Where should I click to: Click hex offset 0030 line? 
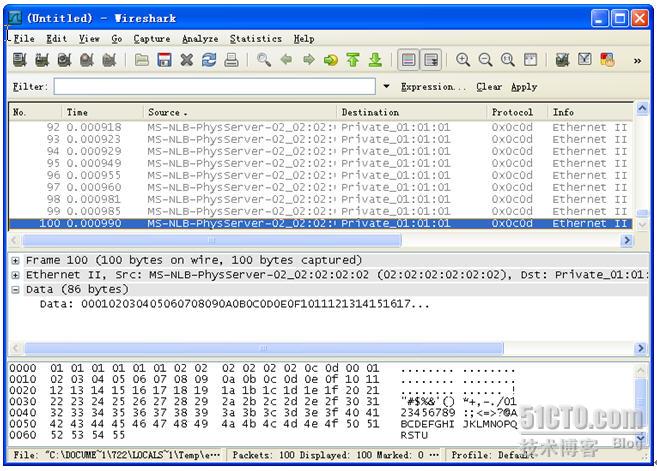pos(263,401)
